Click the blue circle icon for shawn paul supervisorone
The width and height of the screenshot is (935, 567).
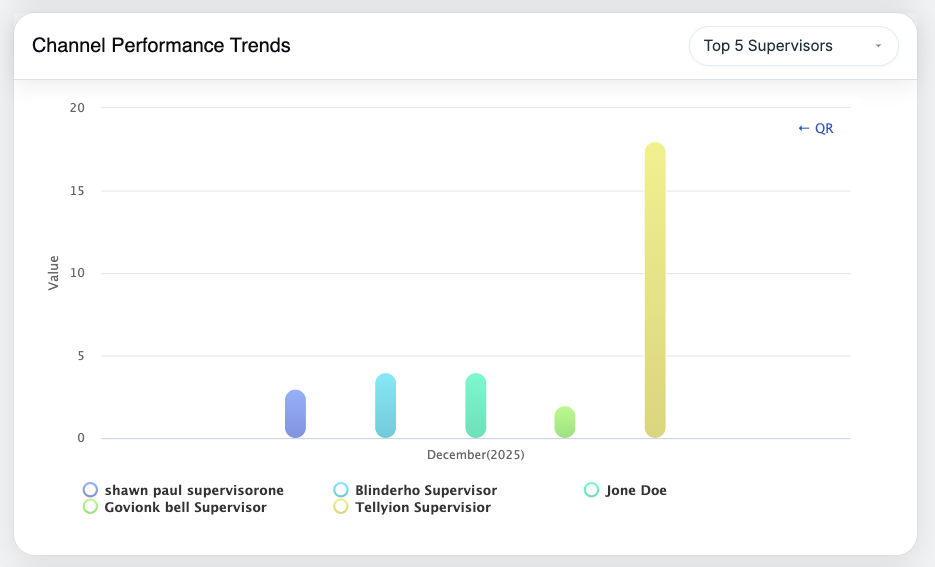(91, 490)
